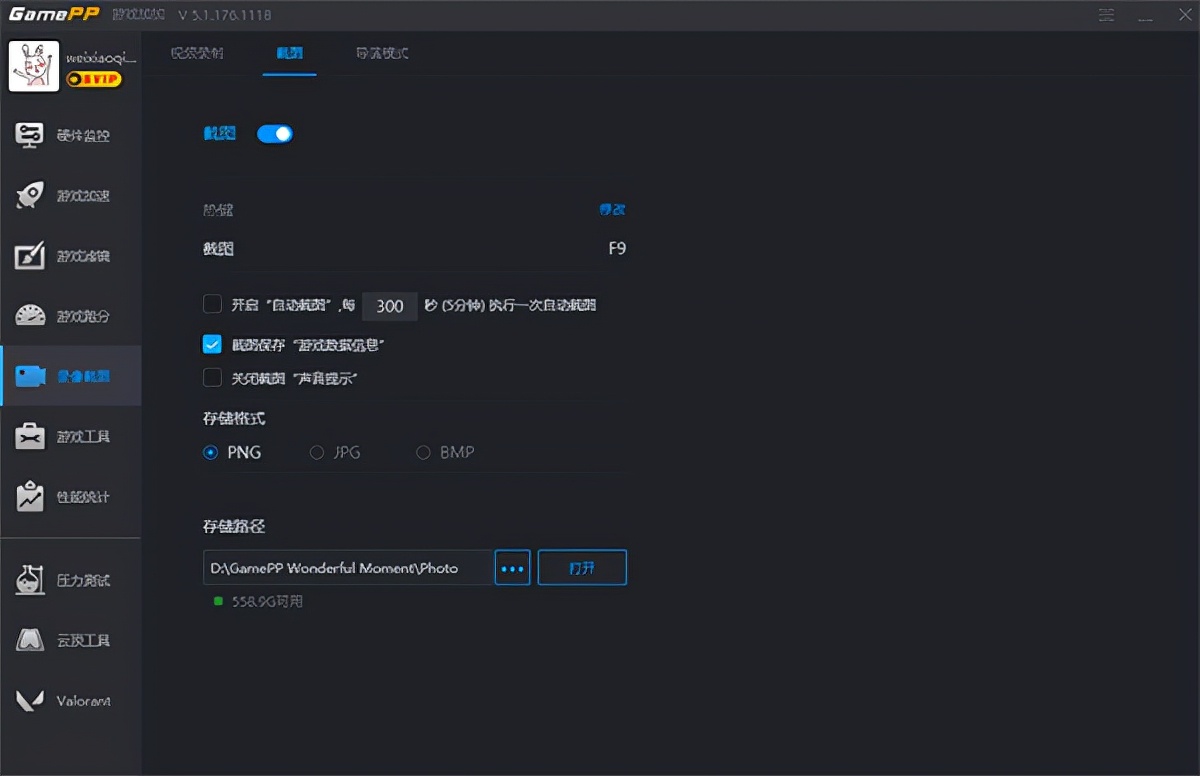
Task: Disable the screenshot feature master switch
Action: click(x=274, y=133)
